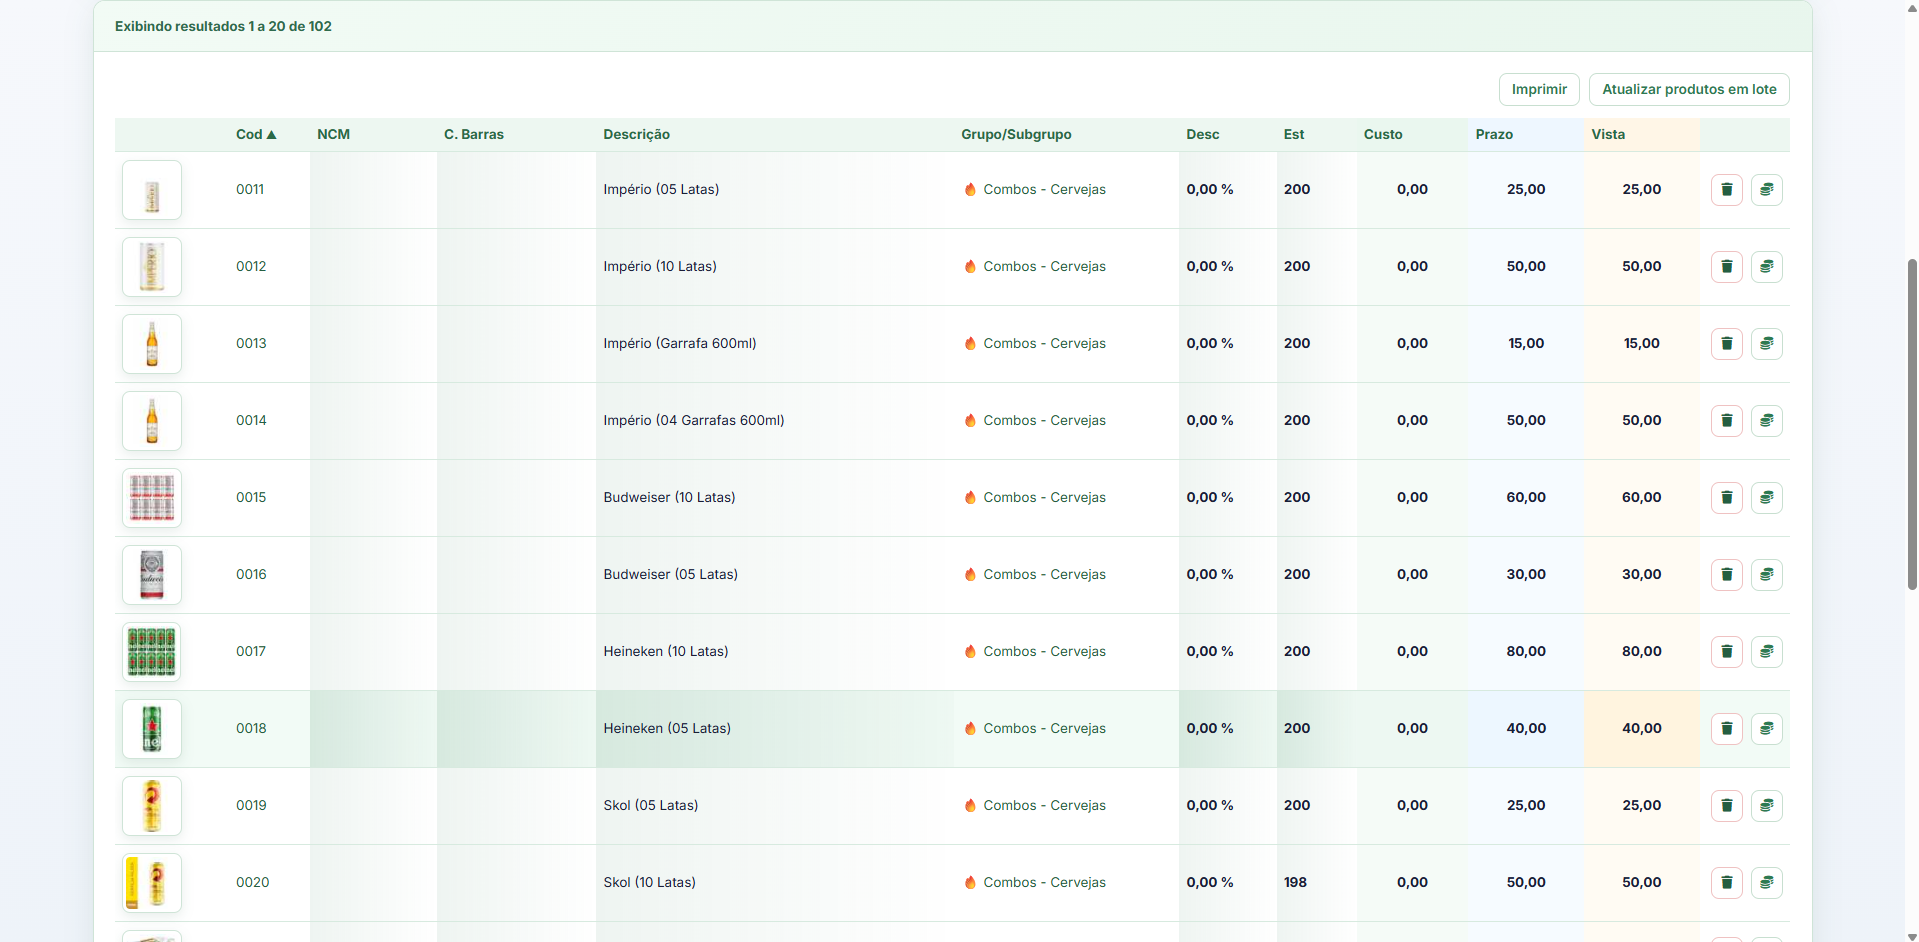Sort table by Cod column
The width and height of the screenshot is (1919, 942).
point(256,134)
